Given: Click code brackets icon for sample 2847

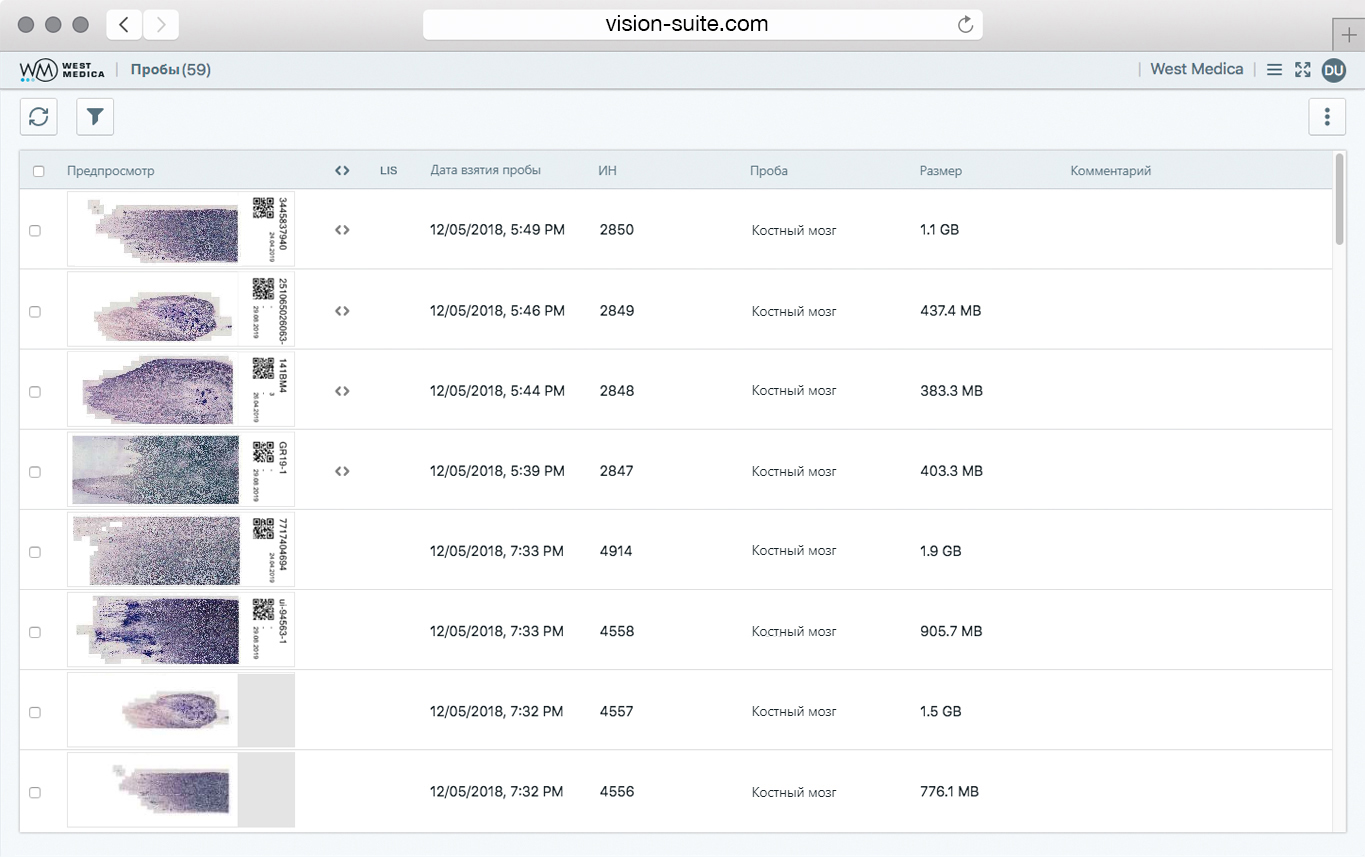Looking at the screenshot, I should (x=342, y=471).
